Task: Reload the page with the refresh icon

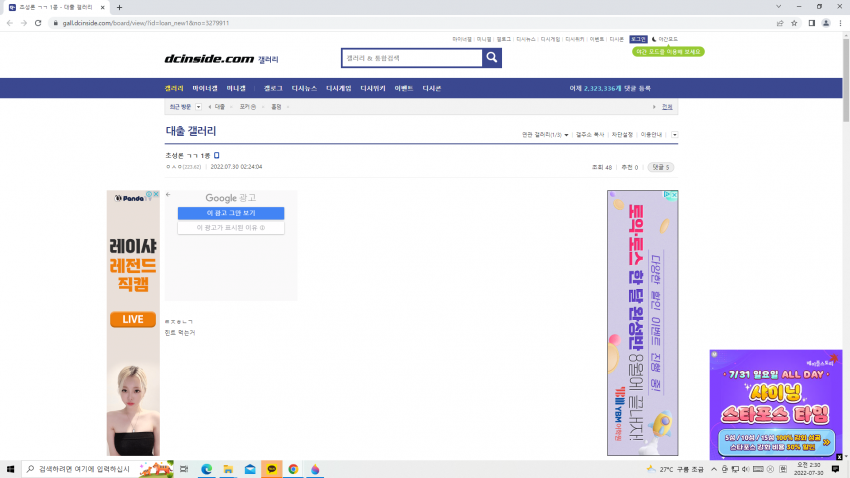Action: pyautogui.click(x=38, y=23)
